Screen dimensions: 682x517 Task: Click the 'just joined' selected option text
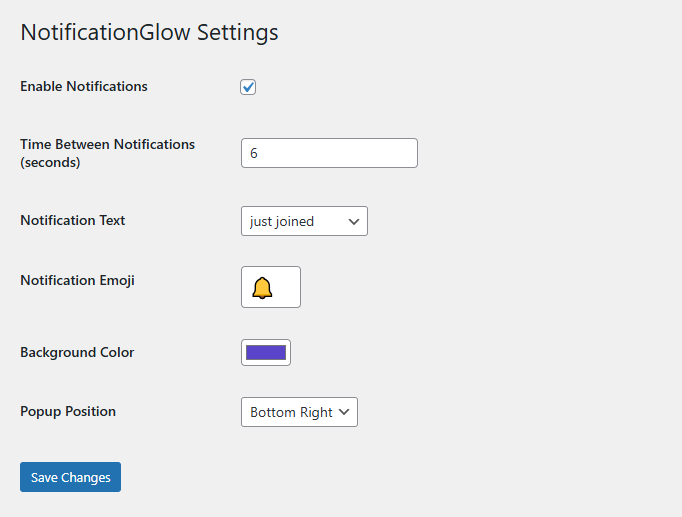coord(282,222)
